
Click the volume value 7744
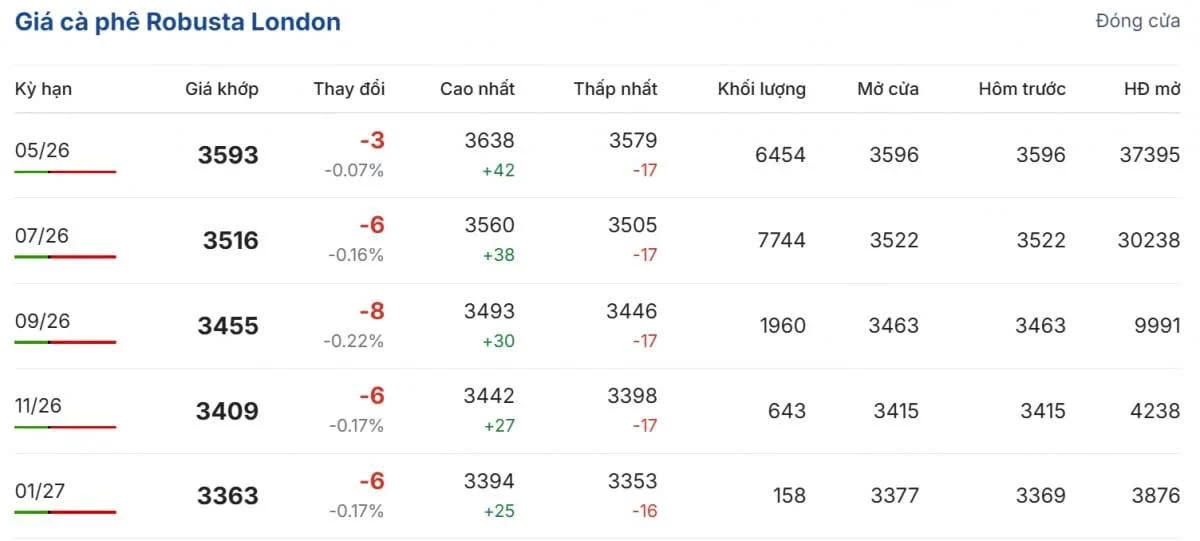[x=781, y=240]
